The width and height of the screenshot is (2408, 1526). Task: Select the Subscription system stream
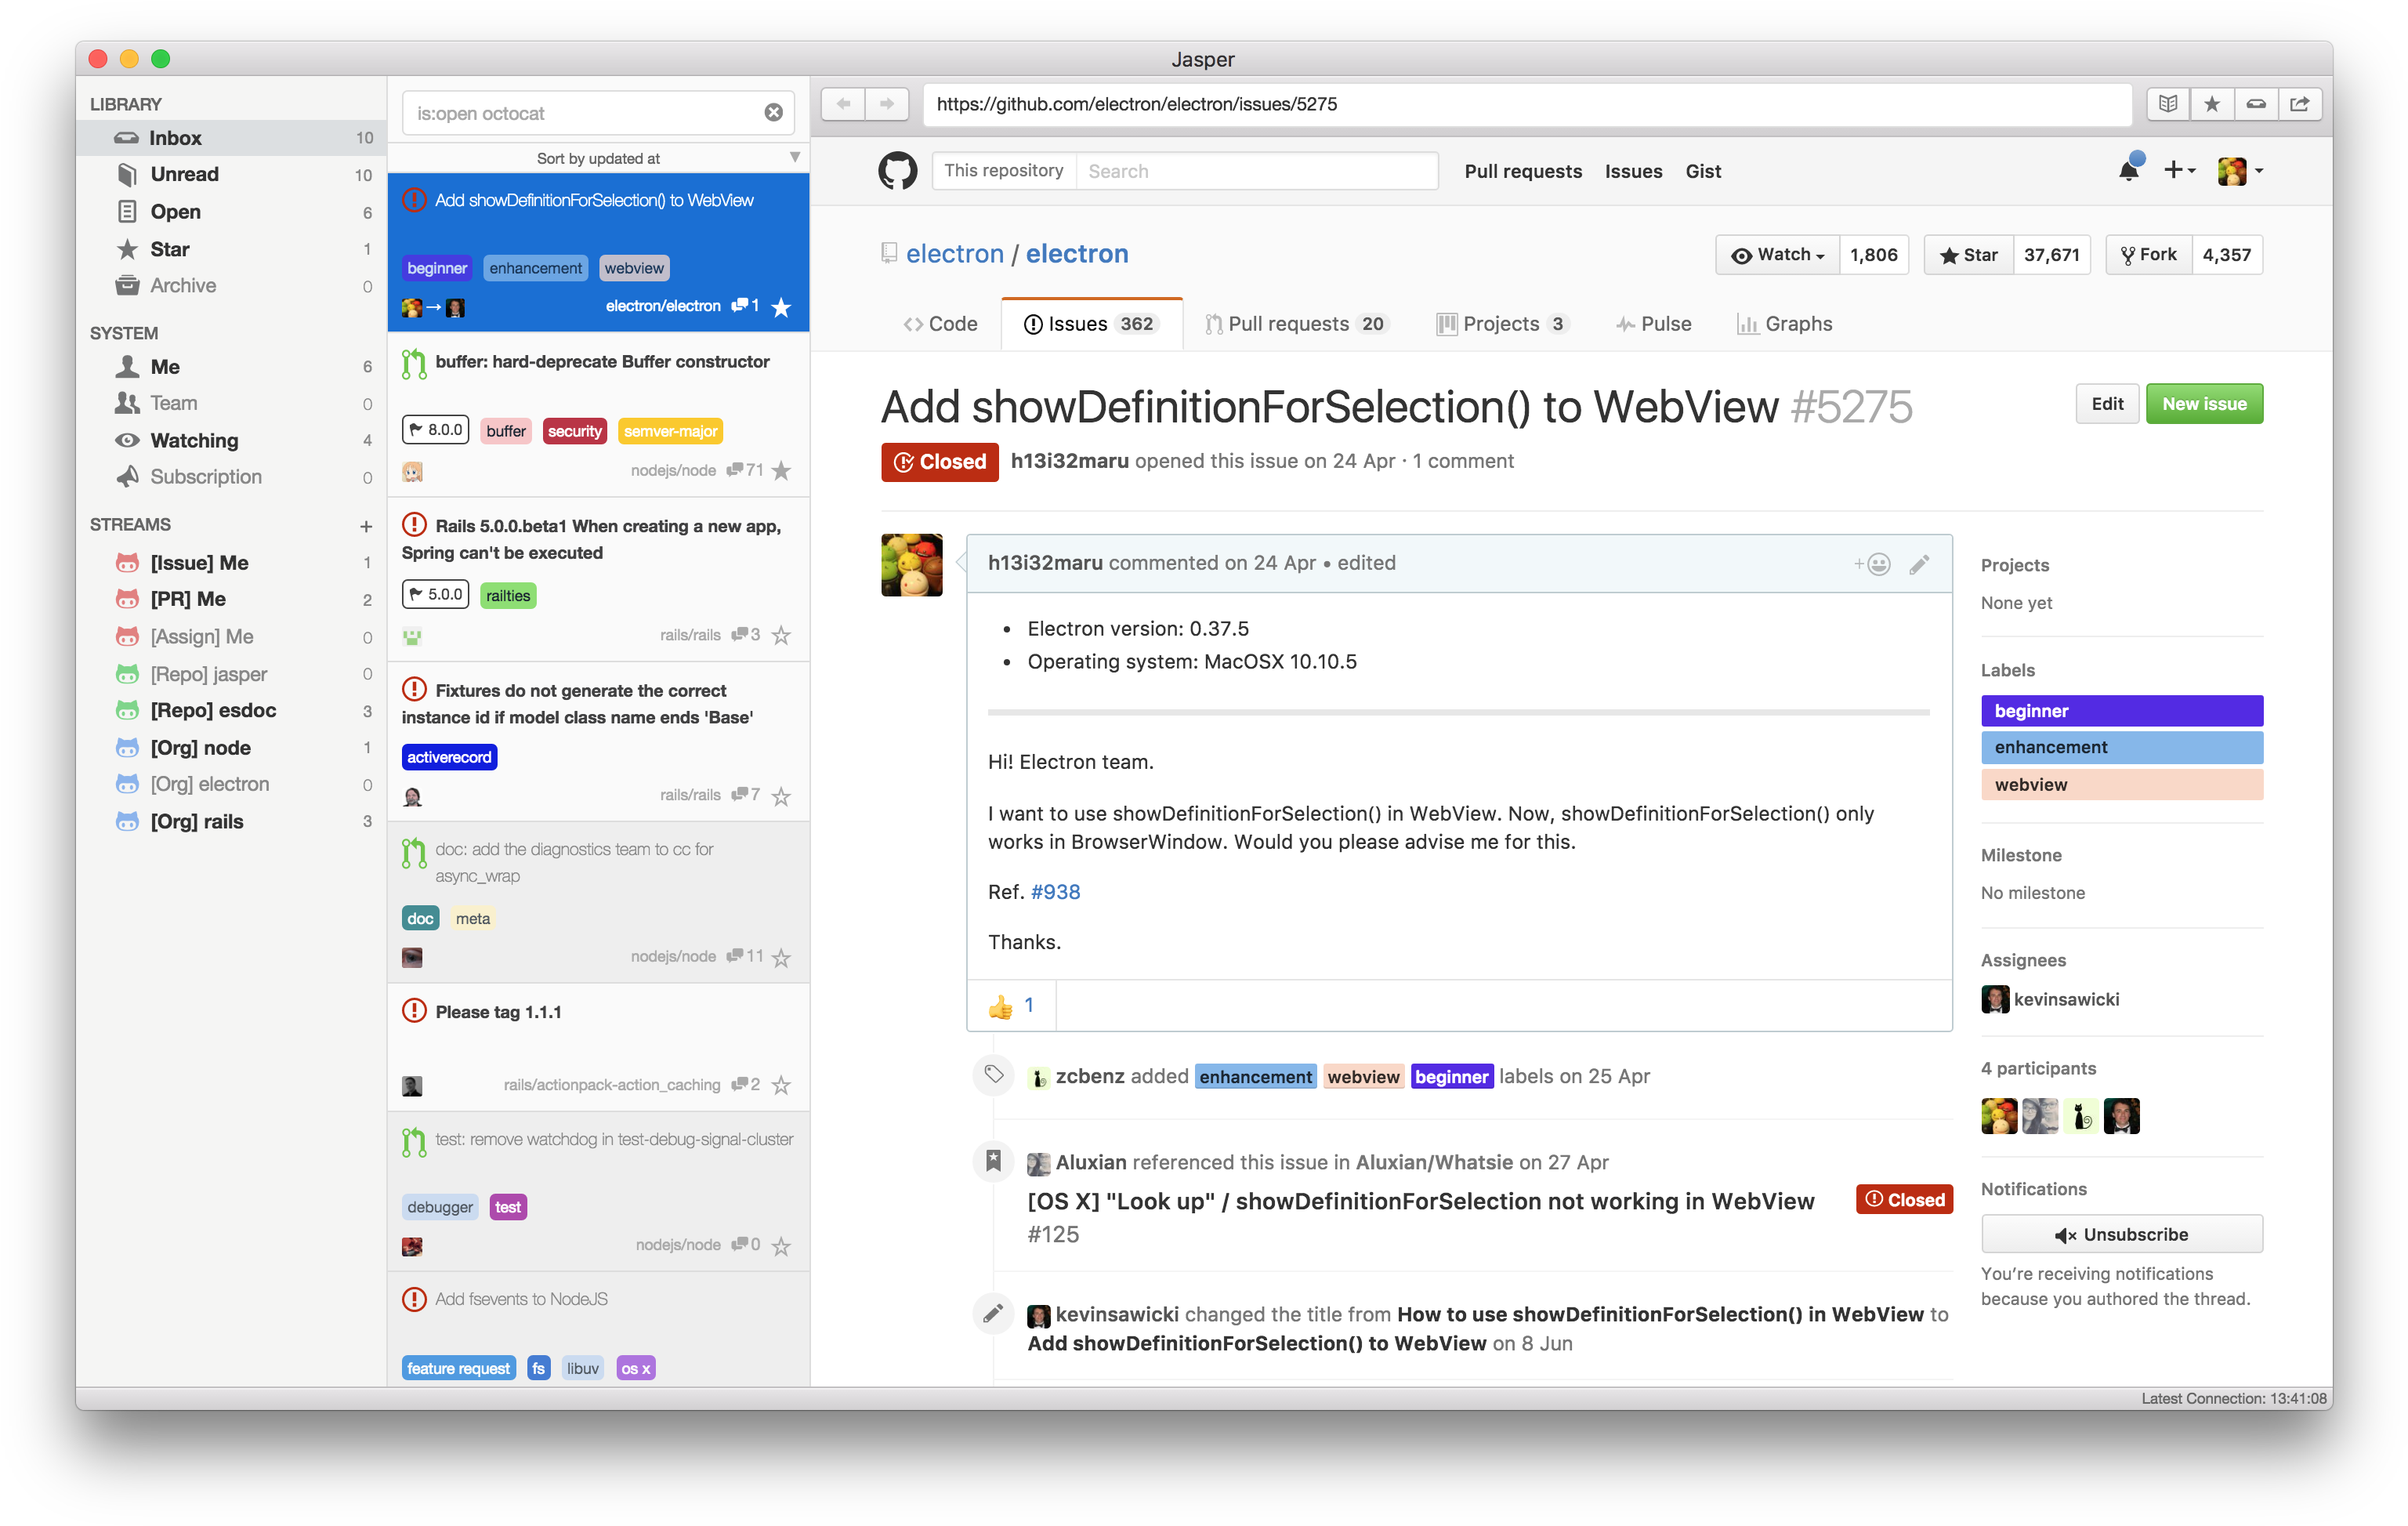pos(232,477)
